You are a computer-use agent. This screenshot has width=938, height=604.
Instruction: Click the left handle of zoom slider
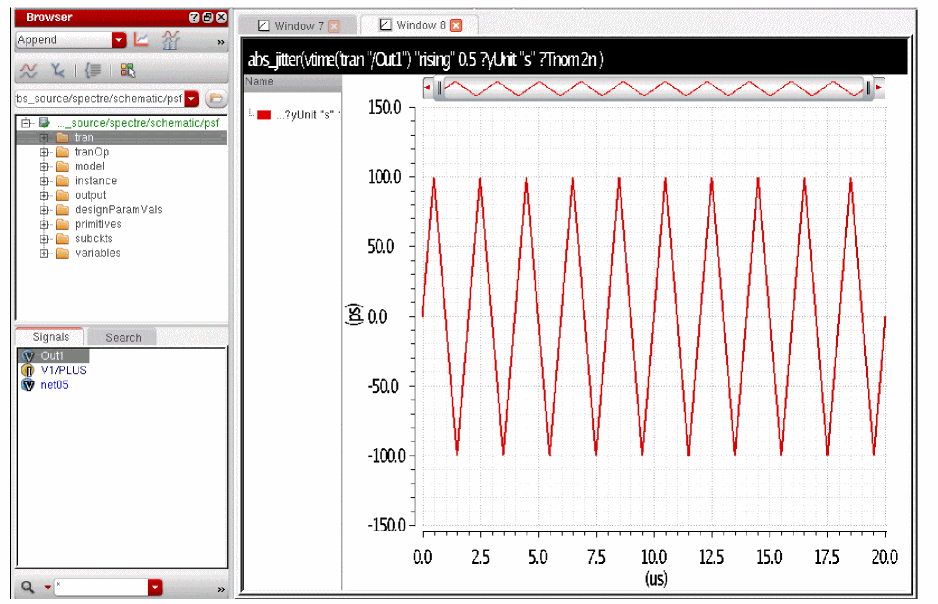tap(437, 89)
